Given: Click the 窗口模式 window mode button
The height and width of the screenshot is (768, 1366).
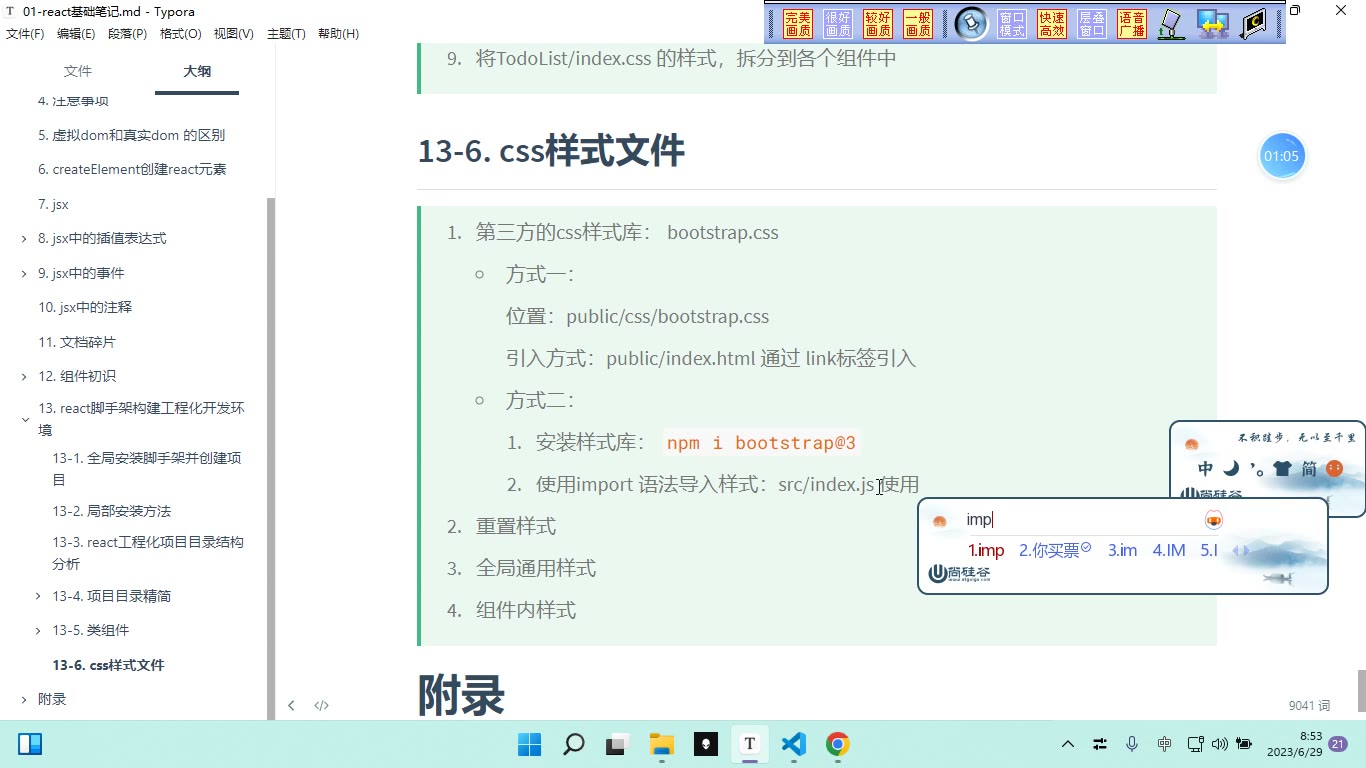Looking at the screenshot, I should (x=1012, y=24).
